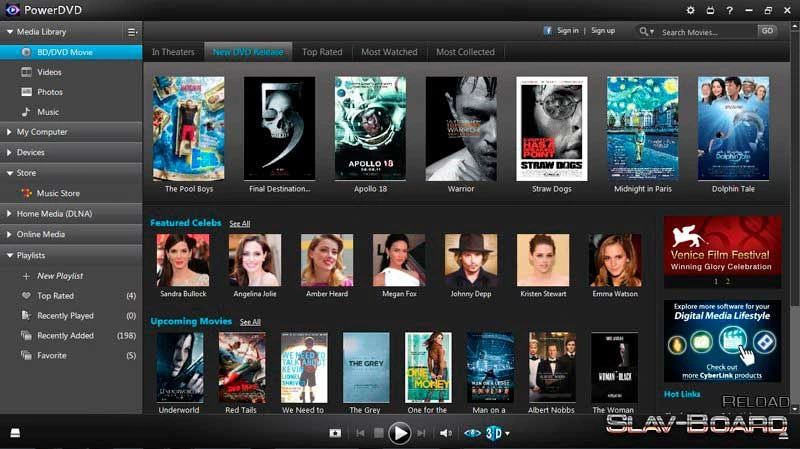800x449 pixels.
Task: Take a snapshot with the camera icon
Action: tap(335, 433)
